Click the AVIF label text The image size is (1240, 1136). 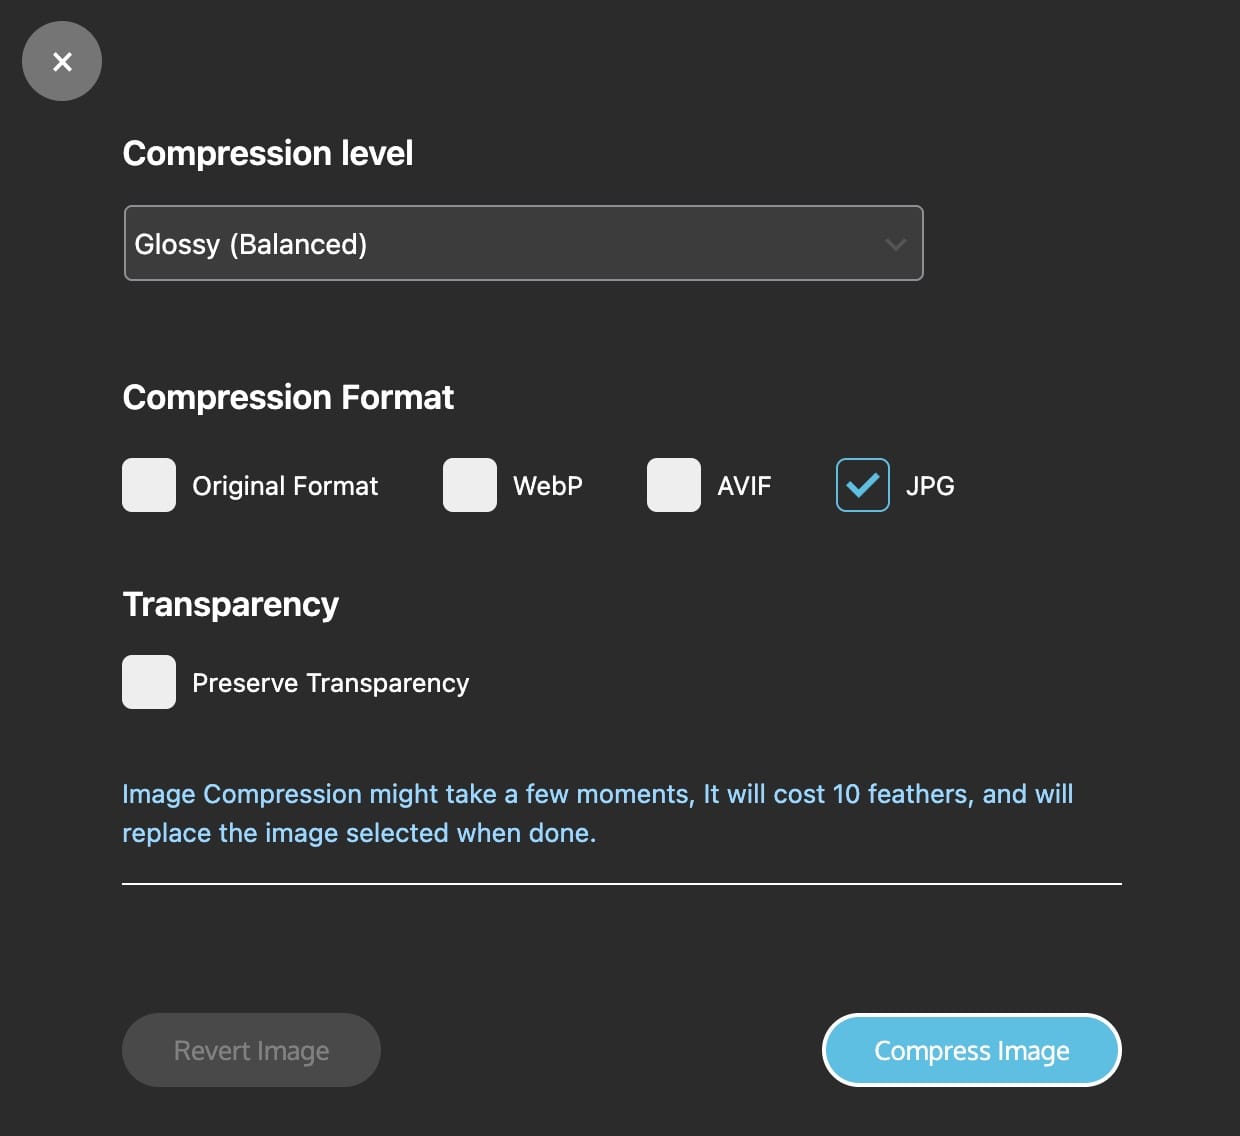[743, 485]
